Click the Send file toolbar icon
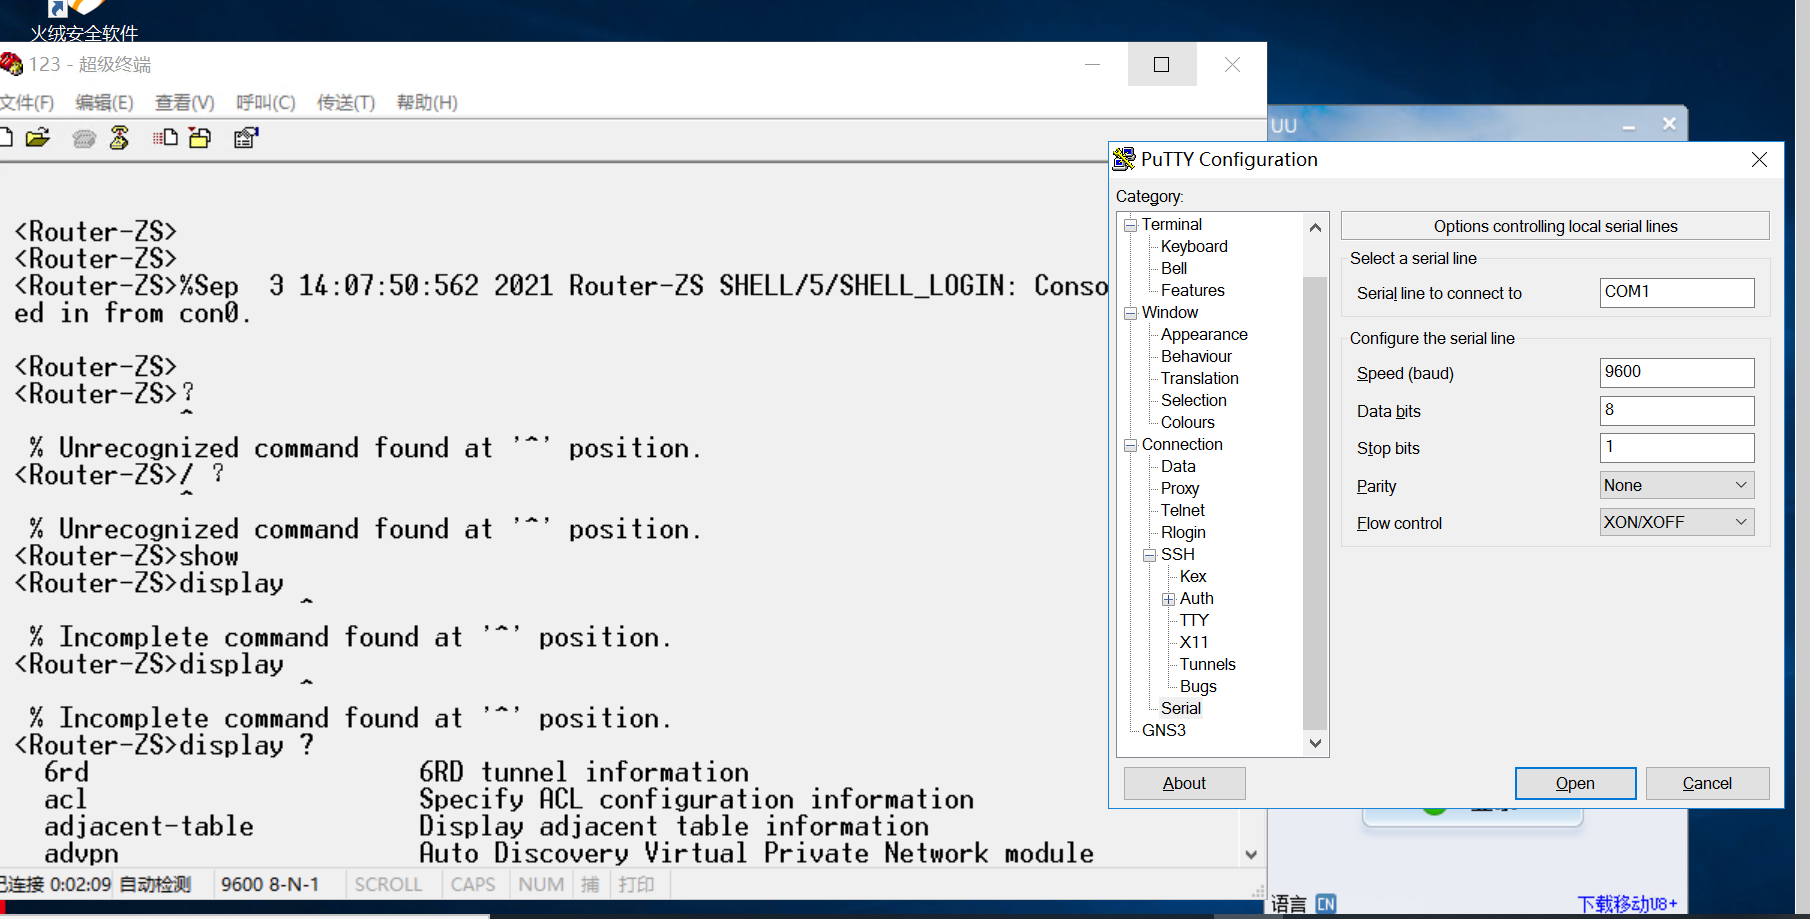Image resolution: width=1810 pixels, height=919 pixels. click(x=165, y=138)
